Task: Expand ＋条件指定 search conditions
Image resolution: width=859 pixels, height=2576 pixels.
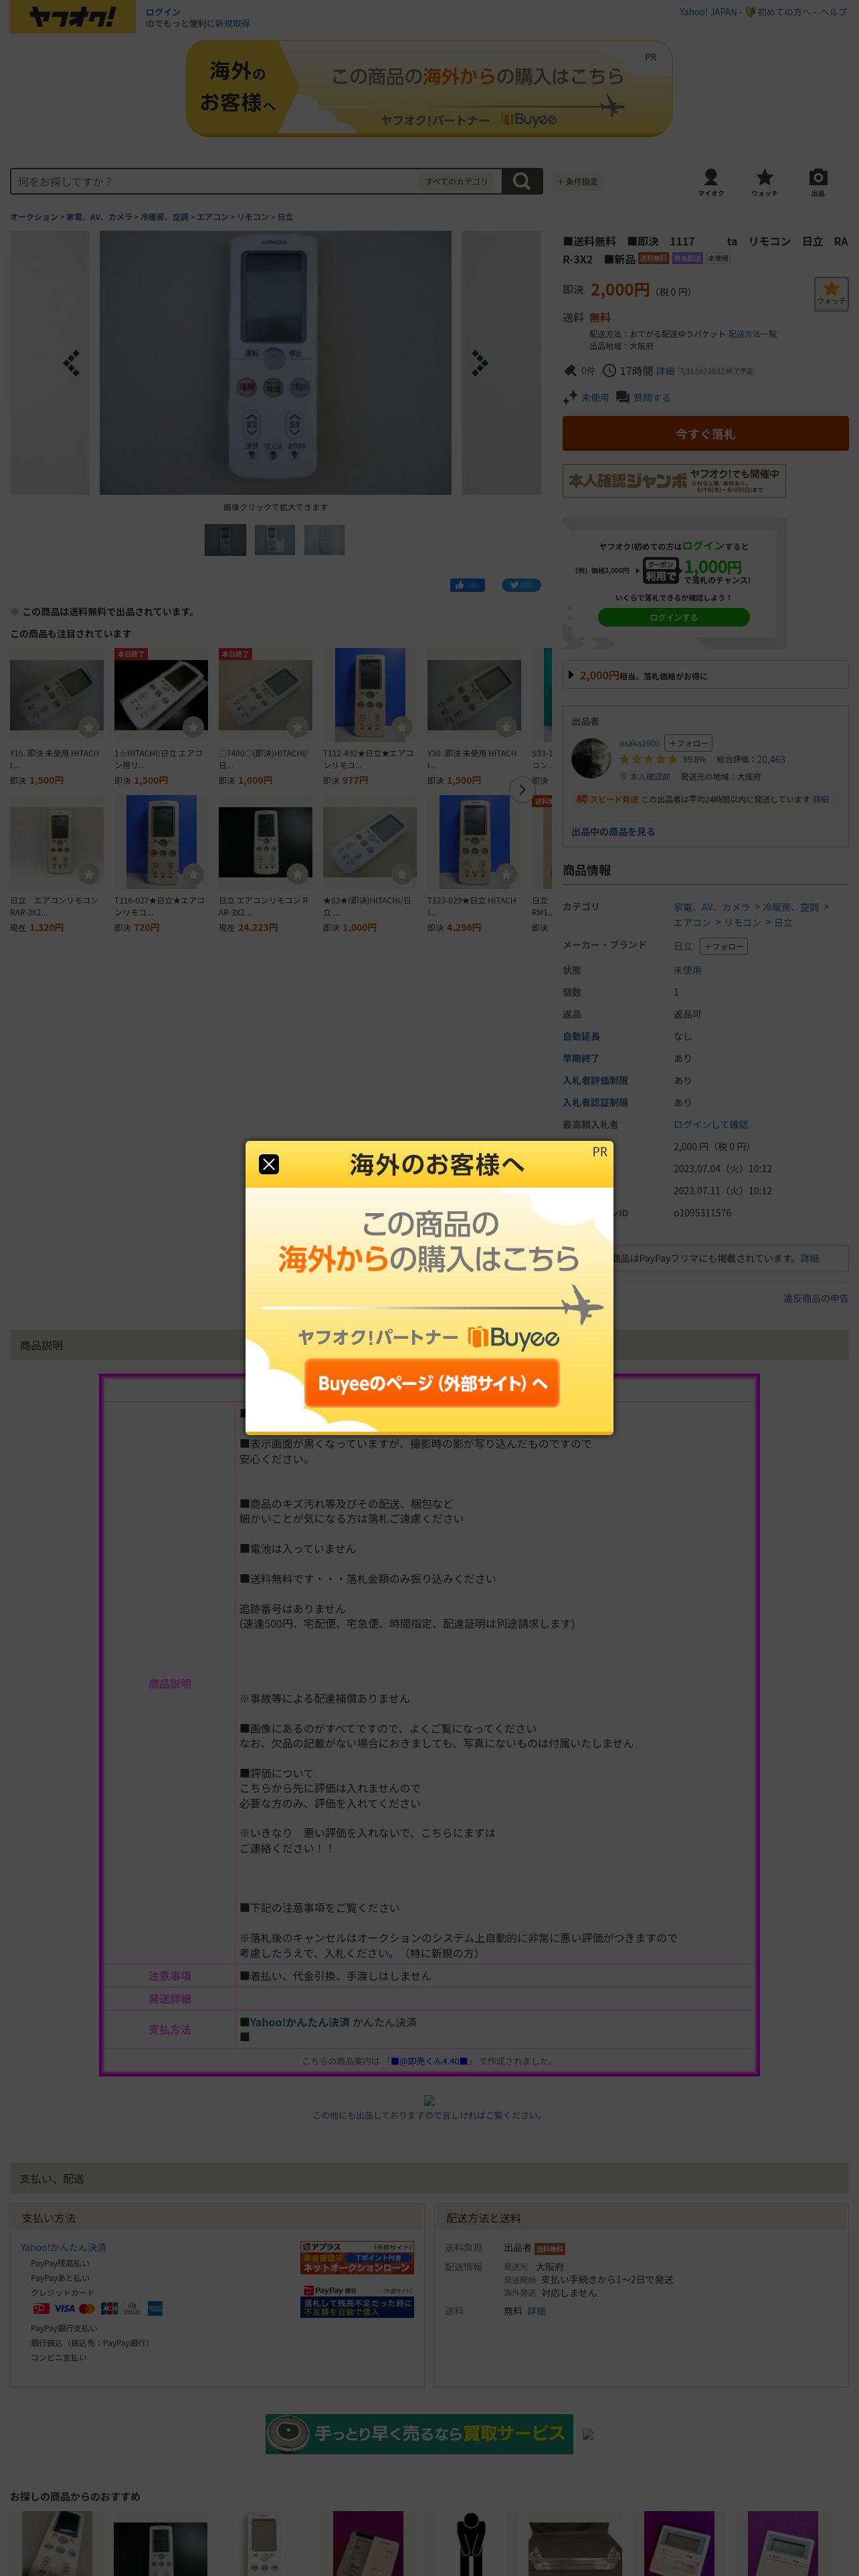Action: (x=577, y=181)
